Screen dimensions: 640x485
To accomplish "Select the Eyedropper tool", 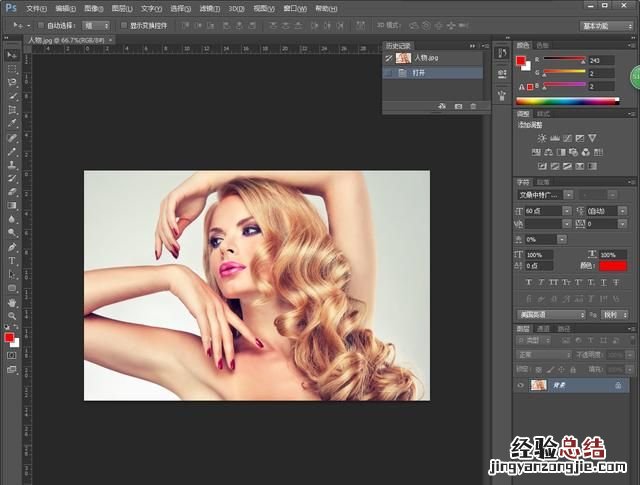I will pos(12,123).
